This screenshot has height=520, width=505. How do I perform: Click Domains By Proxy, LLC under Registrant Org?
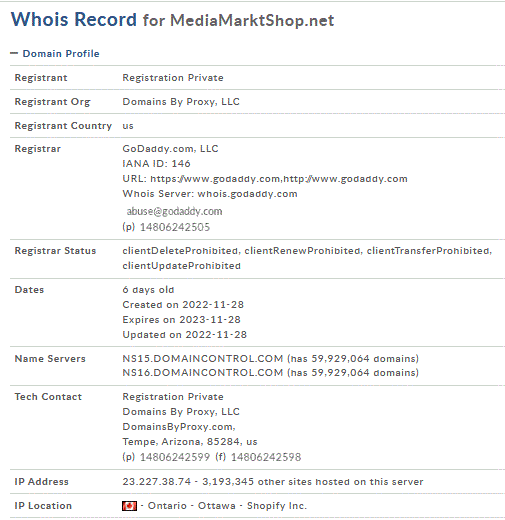[x=181, y=102]
